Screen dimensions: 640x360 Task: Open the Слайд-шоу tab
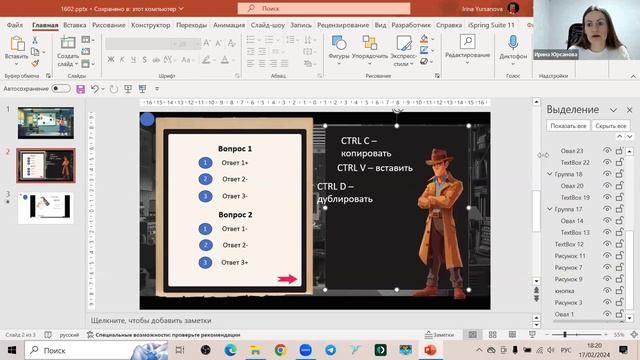tap(268, 25)
